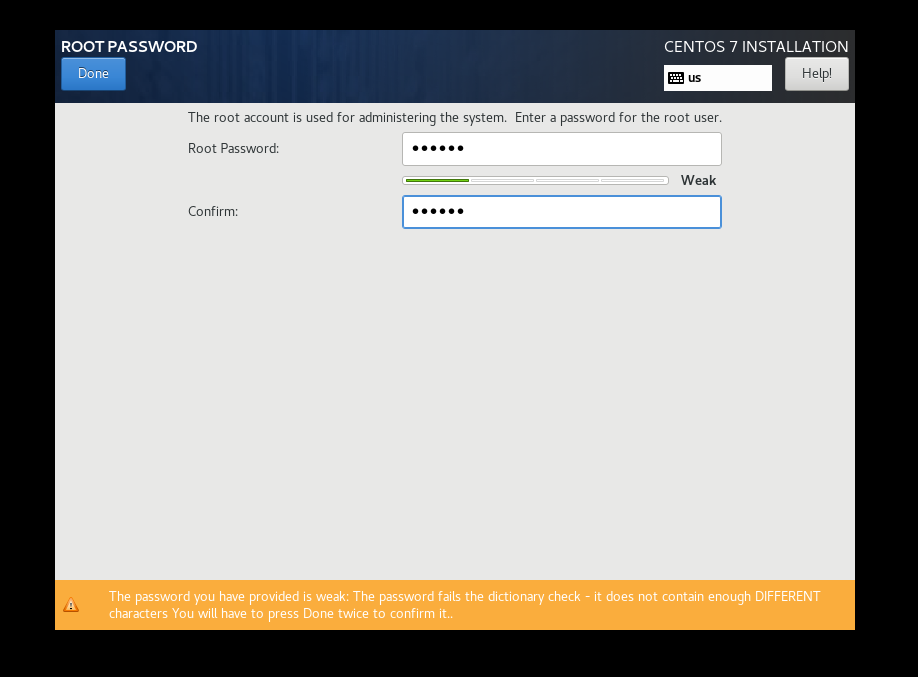This screenshot has width=918, height=677.
Task: Click the 'Root Password:' label
Action: tap(233, 149)
